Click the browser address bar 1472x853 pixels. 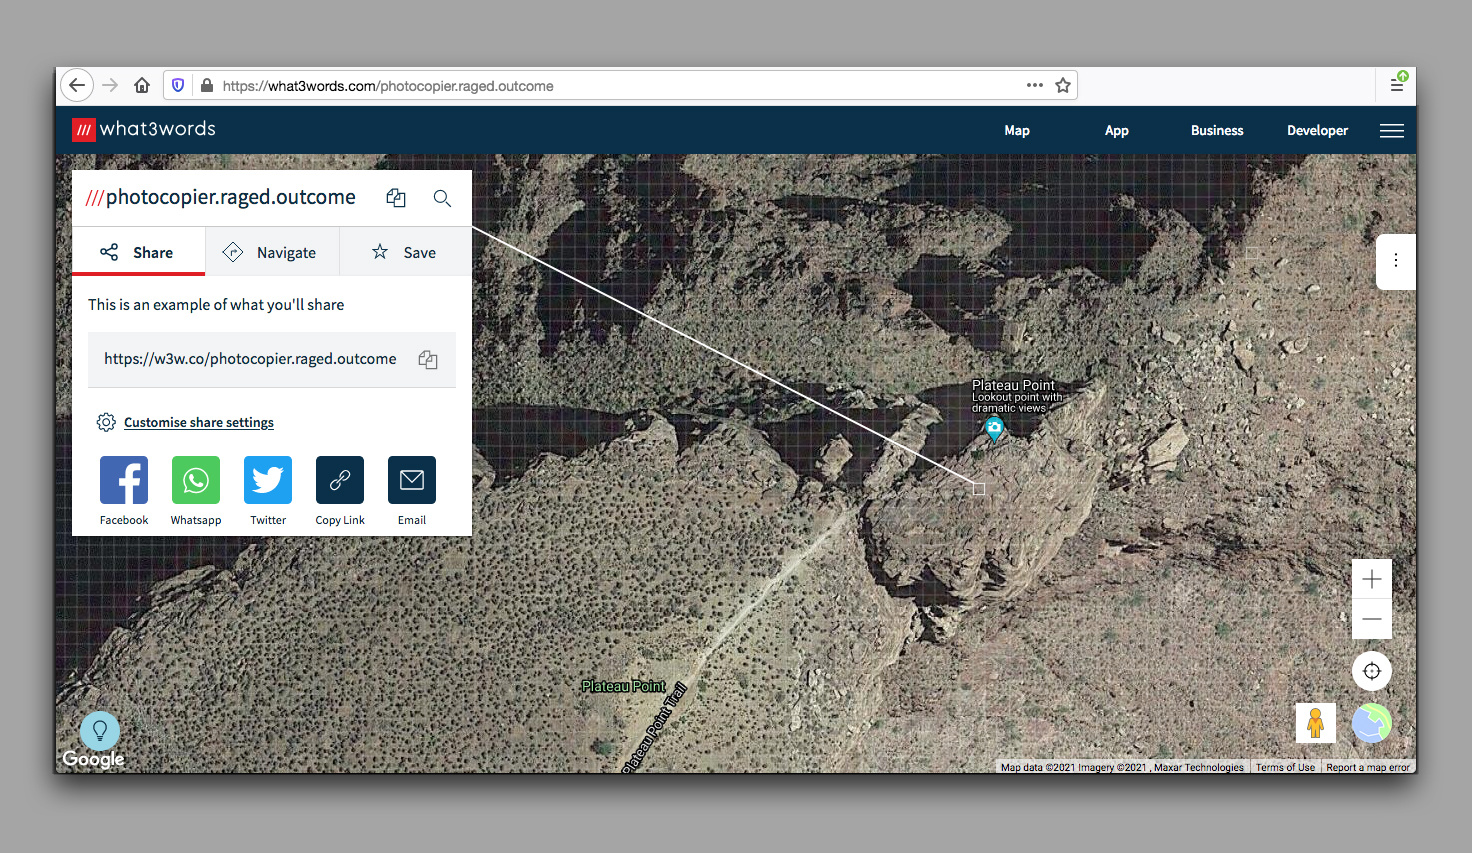tap(600, 86)
